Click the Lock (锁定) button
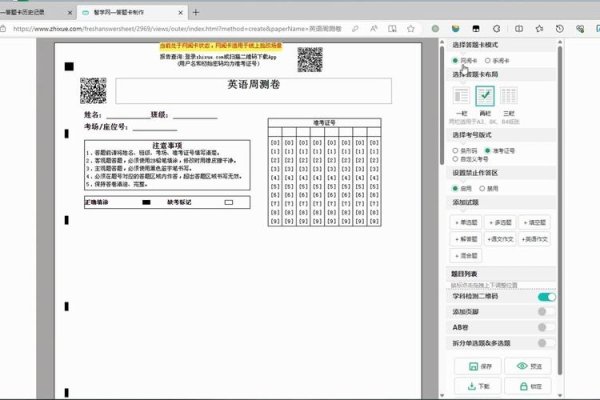 [528, 386]
